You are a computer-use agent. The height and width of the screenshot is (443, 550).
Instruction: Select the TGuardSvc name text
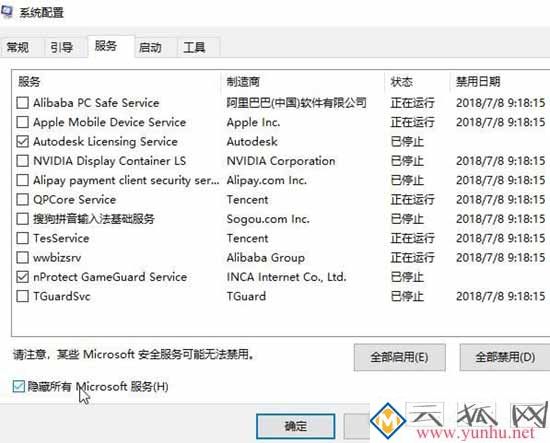pos(62,296)
